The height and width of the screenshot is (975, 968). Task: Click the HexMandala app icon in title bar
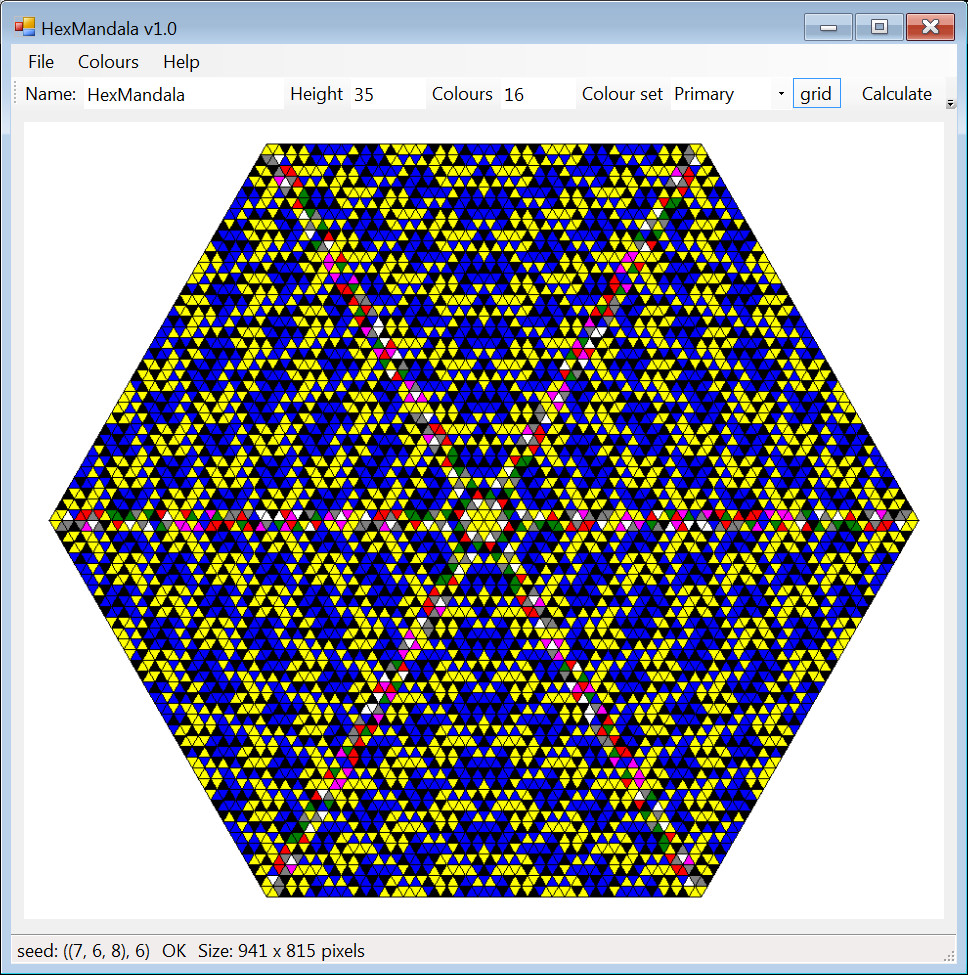(x=25, y=27)
